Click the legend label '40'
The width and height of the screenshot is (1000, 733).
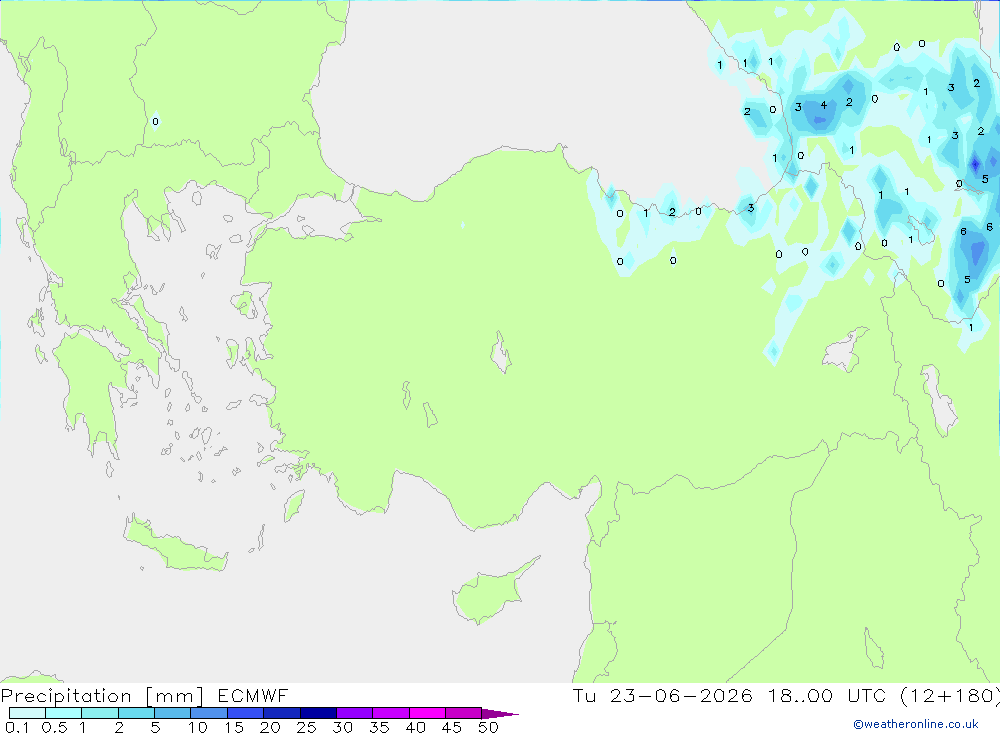coord(415,727)
